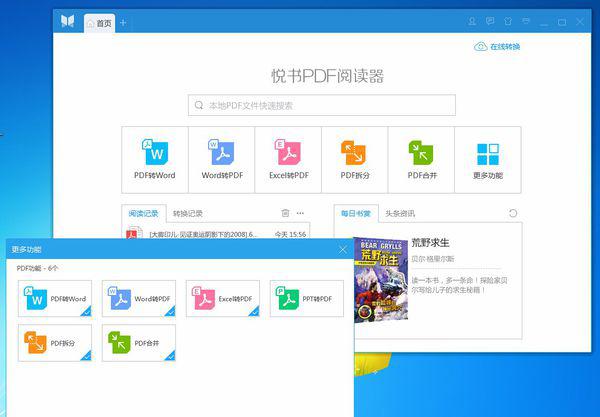Click the 在线转换 cloud link
Viewport: 600px width, 417px height.
point(497,46)
